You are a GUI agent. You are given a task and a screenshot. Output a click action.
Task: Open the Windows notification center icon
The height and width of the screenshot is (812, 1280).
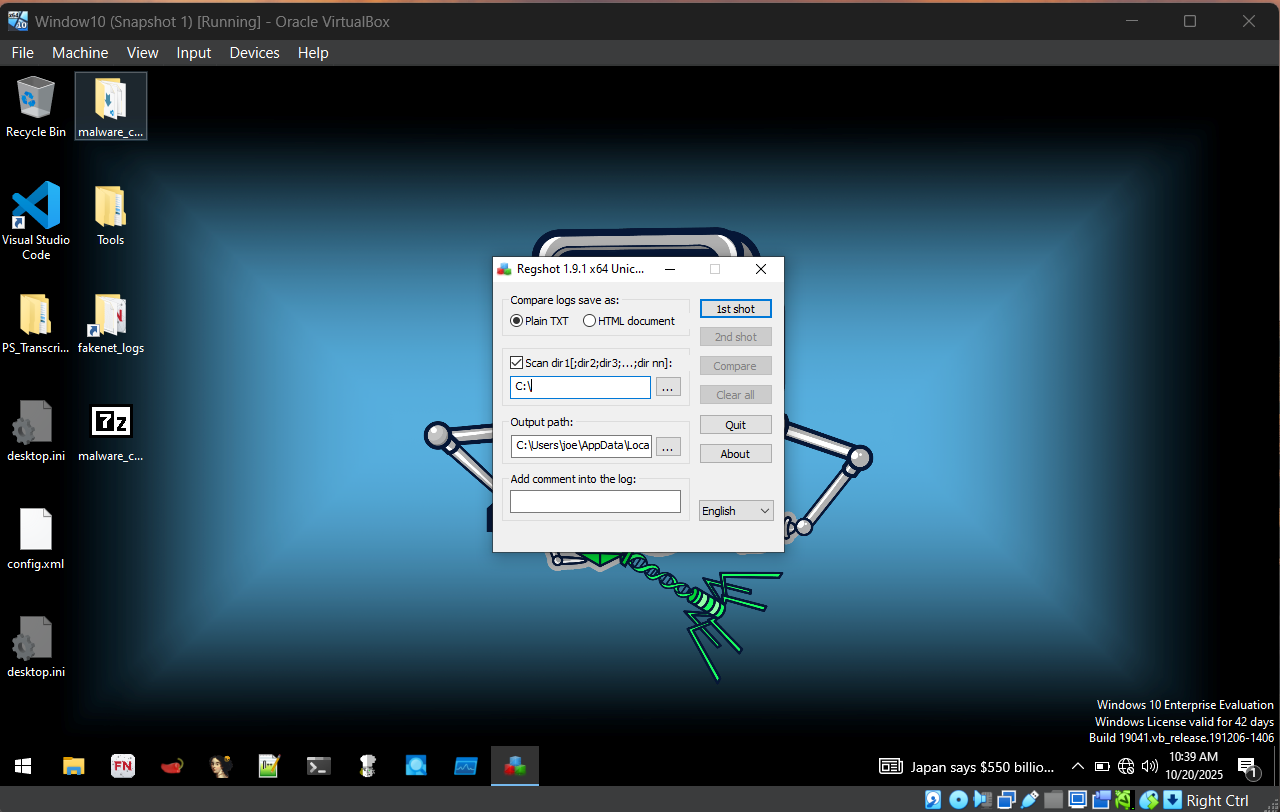[x=1248, y=767]
